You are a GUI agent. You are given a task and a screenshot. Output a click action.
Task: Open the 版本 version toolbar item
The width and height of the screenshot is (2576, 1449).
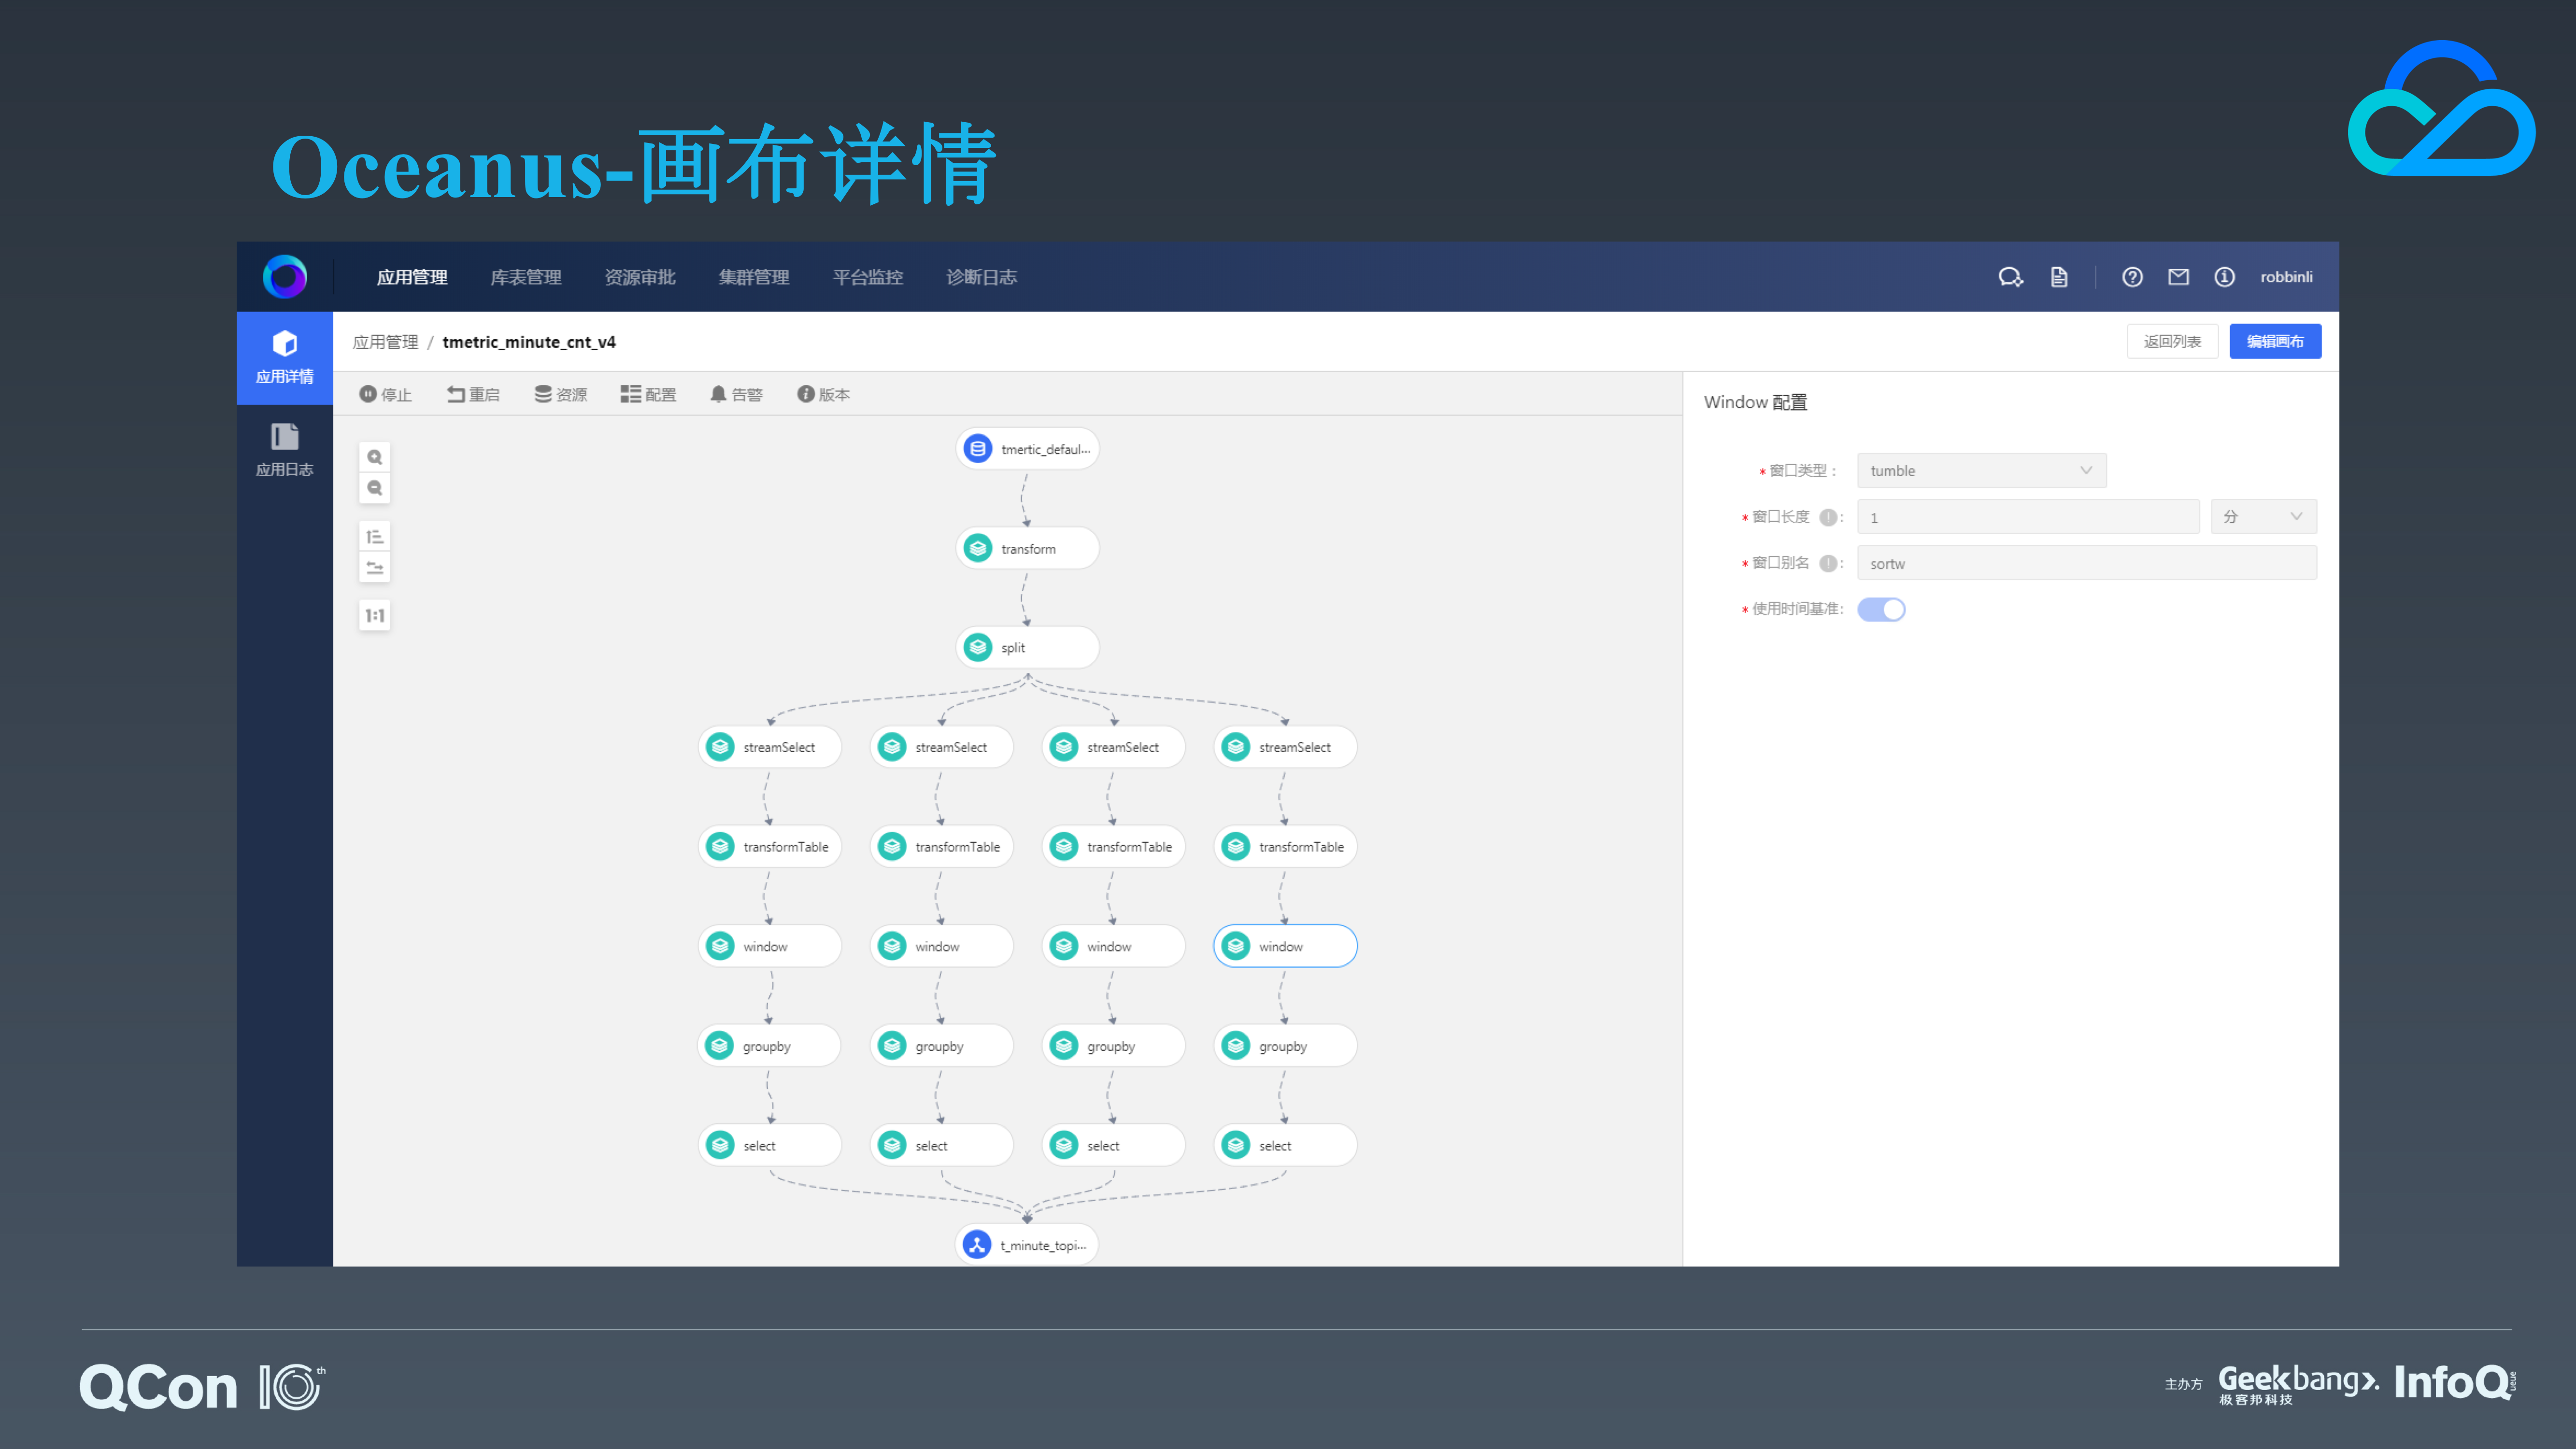click(824, 395)
